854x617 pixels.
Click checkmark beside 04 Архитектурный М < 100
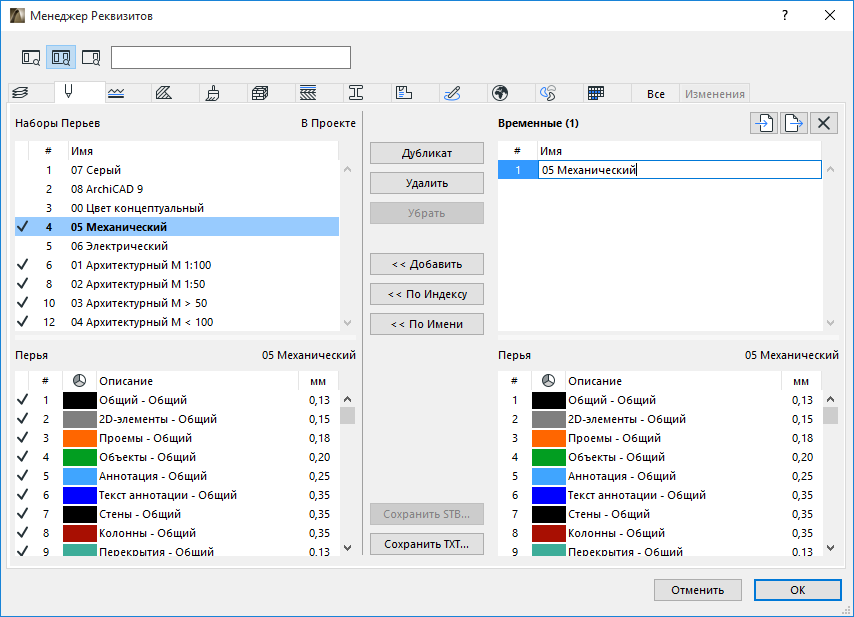22,322
